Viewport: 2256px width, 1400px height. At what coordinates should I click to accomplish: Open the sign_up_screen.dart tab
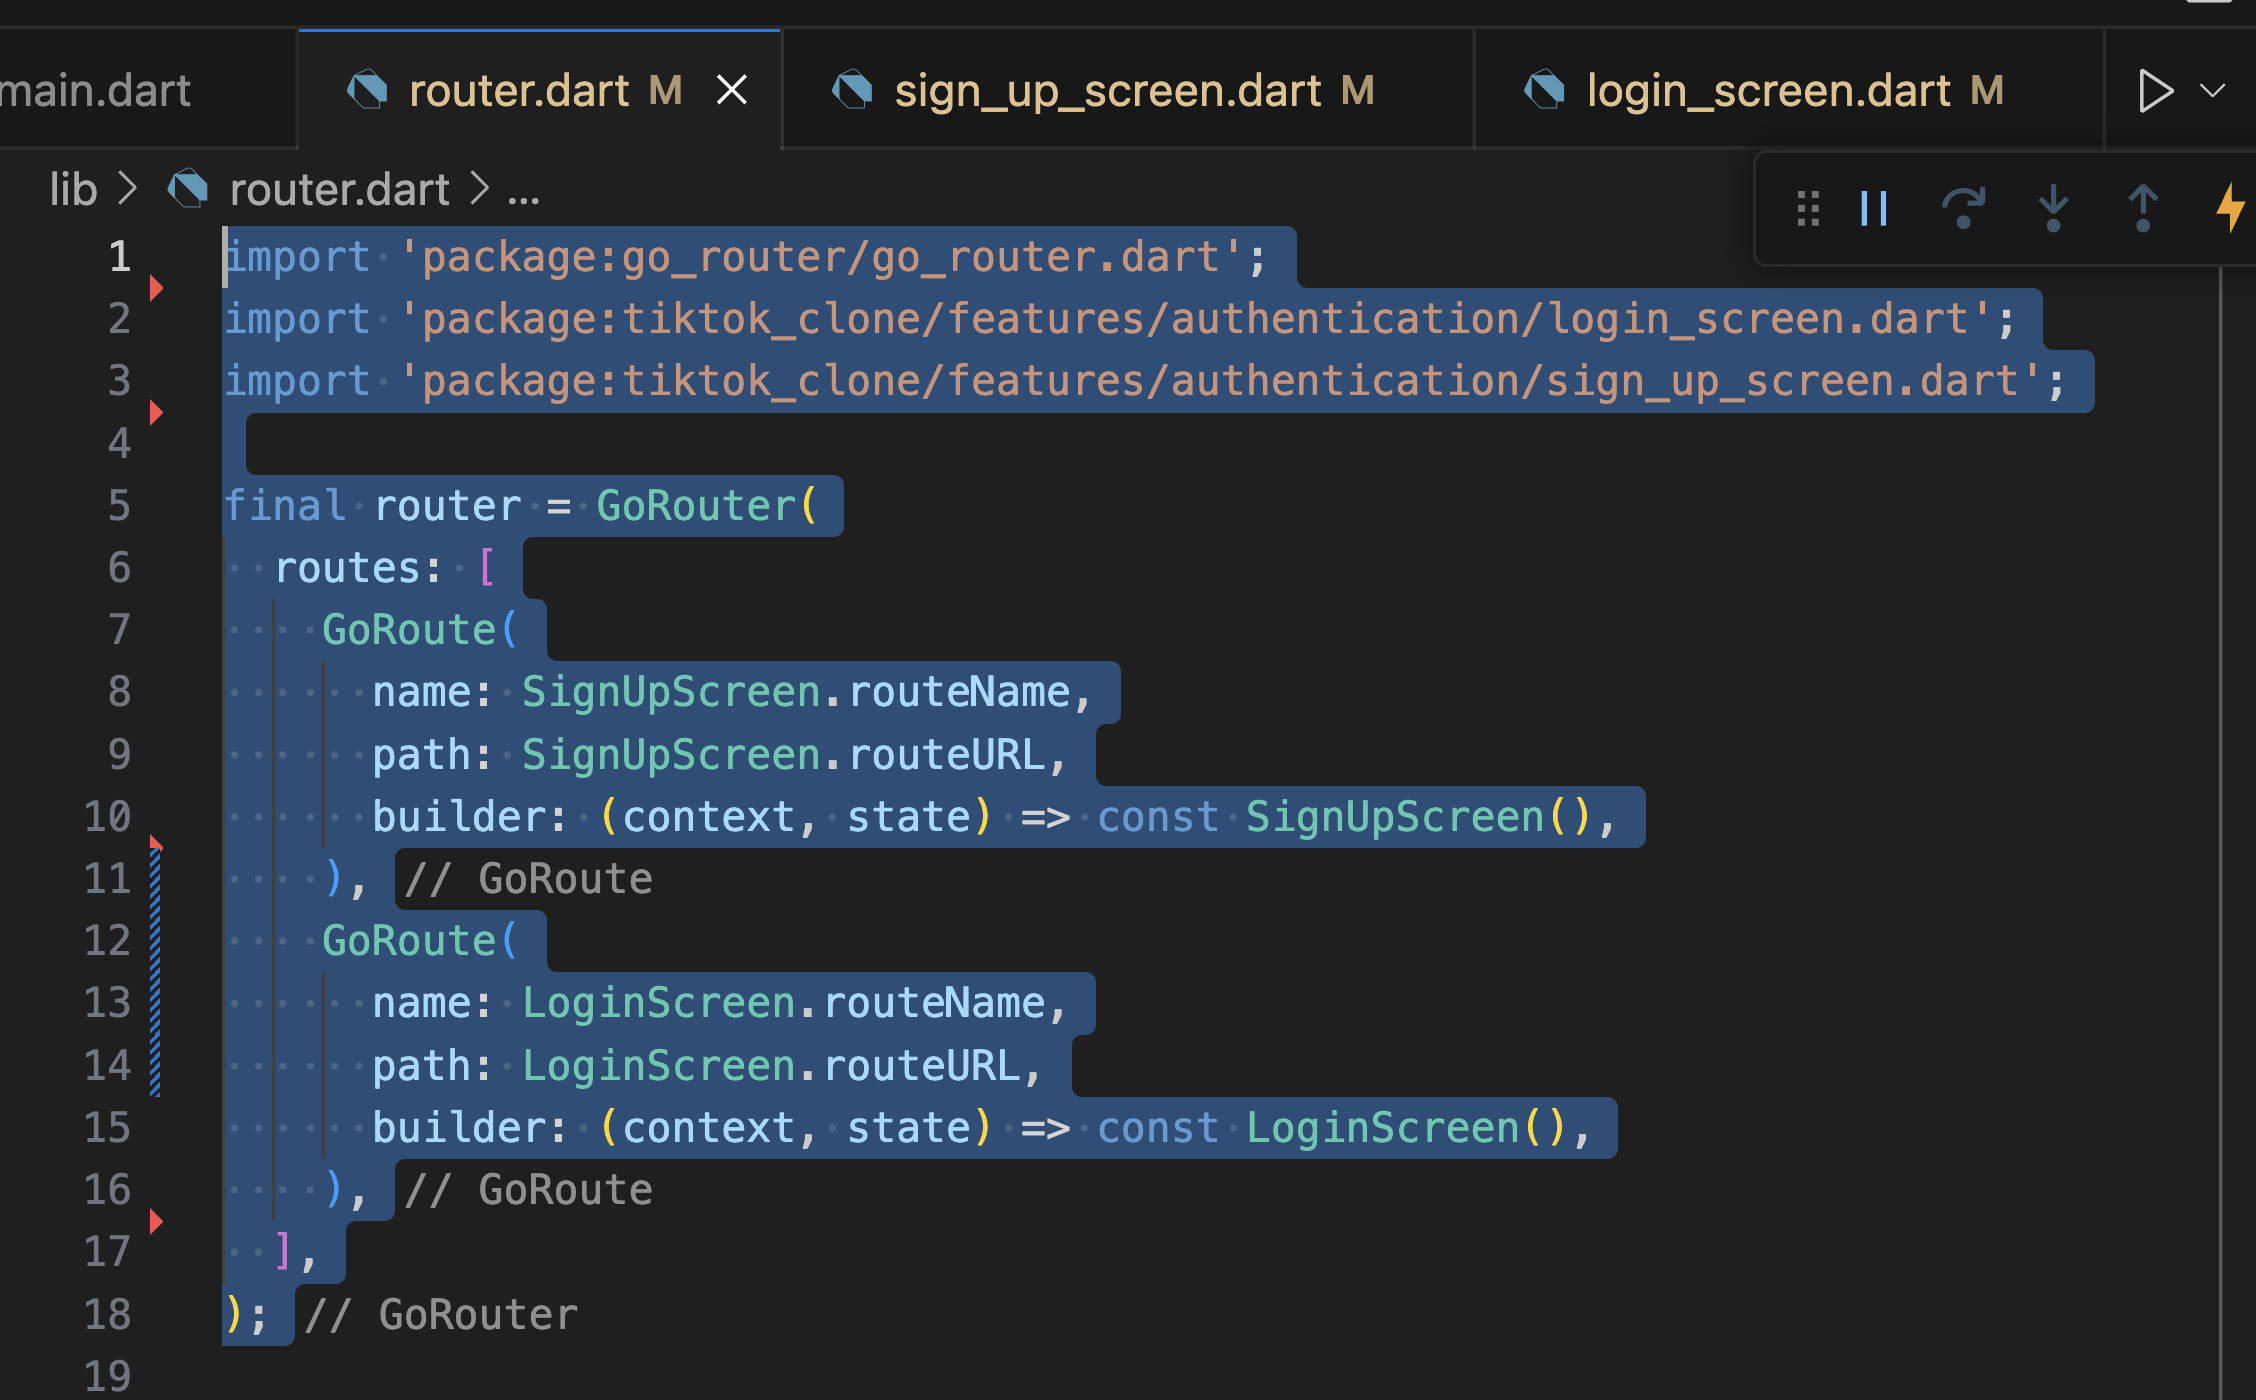(x=1108, y=91)
